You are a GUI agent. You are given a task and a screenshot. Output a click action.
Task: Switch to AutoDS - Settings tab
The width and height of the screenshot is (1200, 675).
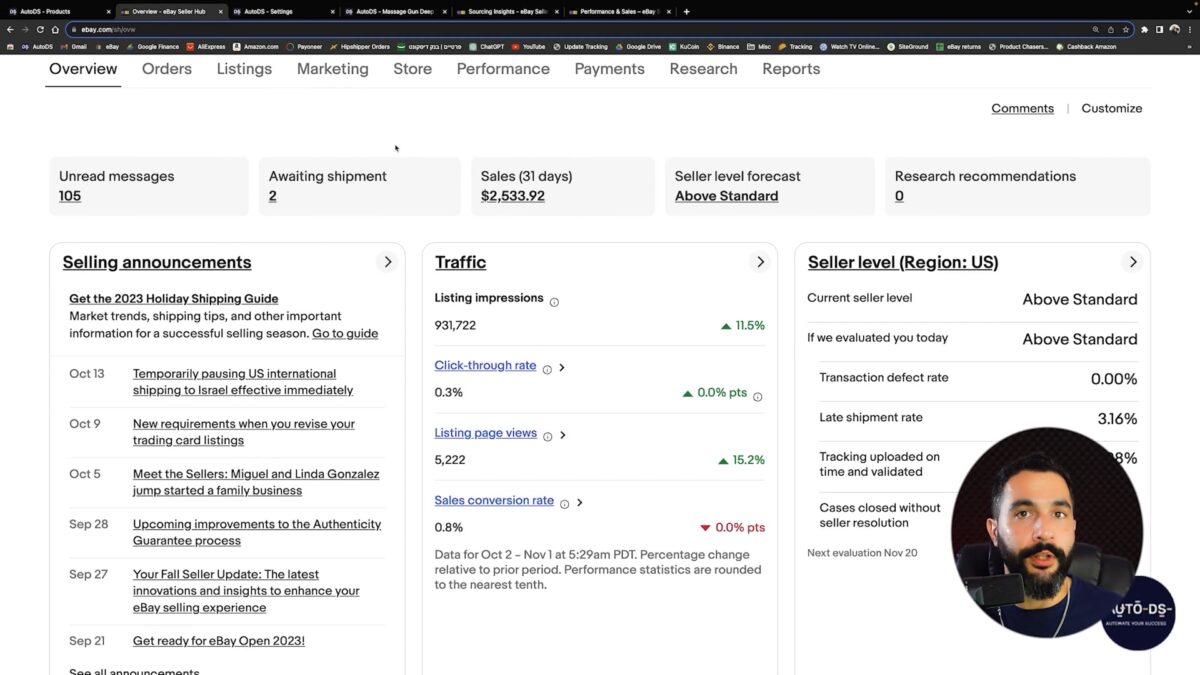[283, 11]
